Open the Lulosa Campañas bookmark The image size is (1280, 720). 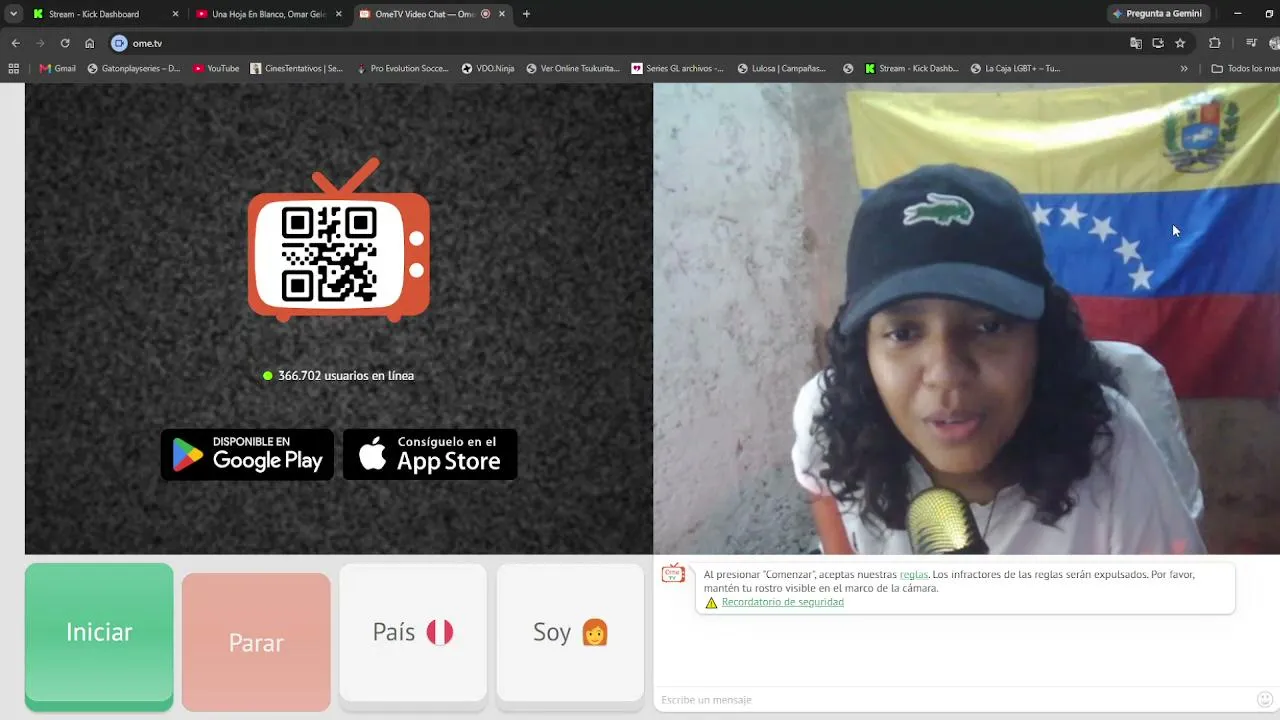pyautogui.click(x=782, y=69)
